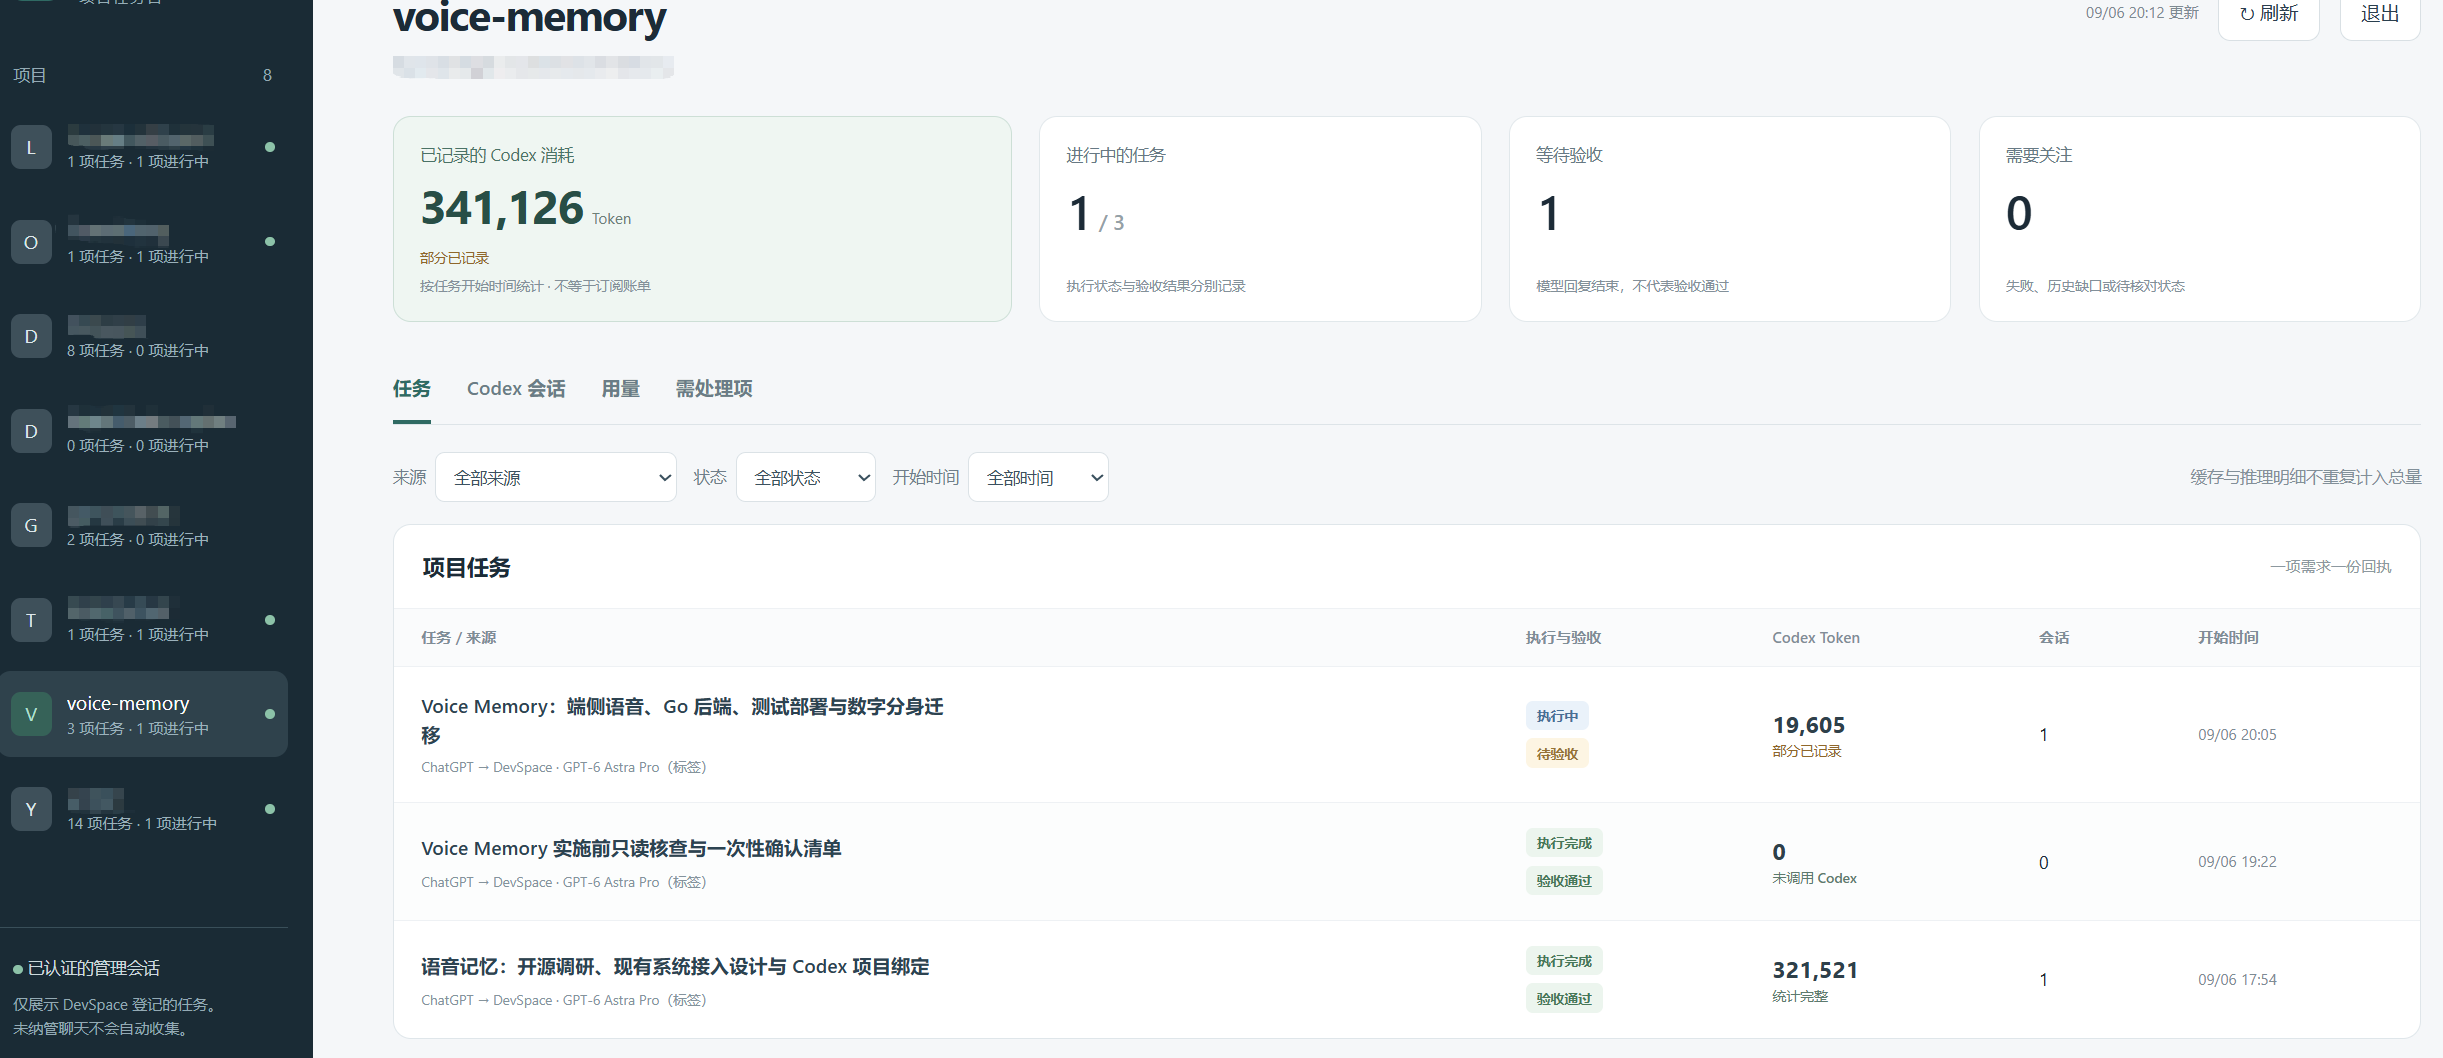Click the 09/06 20:12 更新 timestamp
Viewport: 2443px width, 1058px height.
click(x=2142, y=13)
